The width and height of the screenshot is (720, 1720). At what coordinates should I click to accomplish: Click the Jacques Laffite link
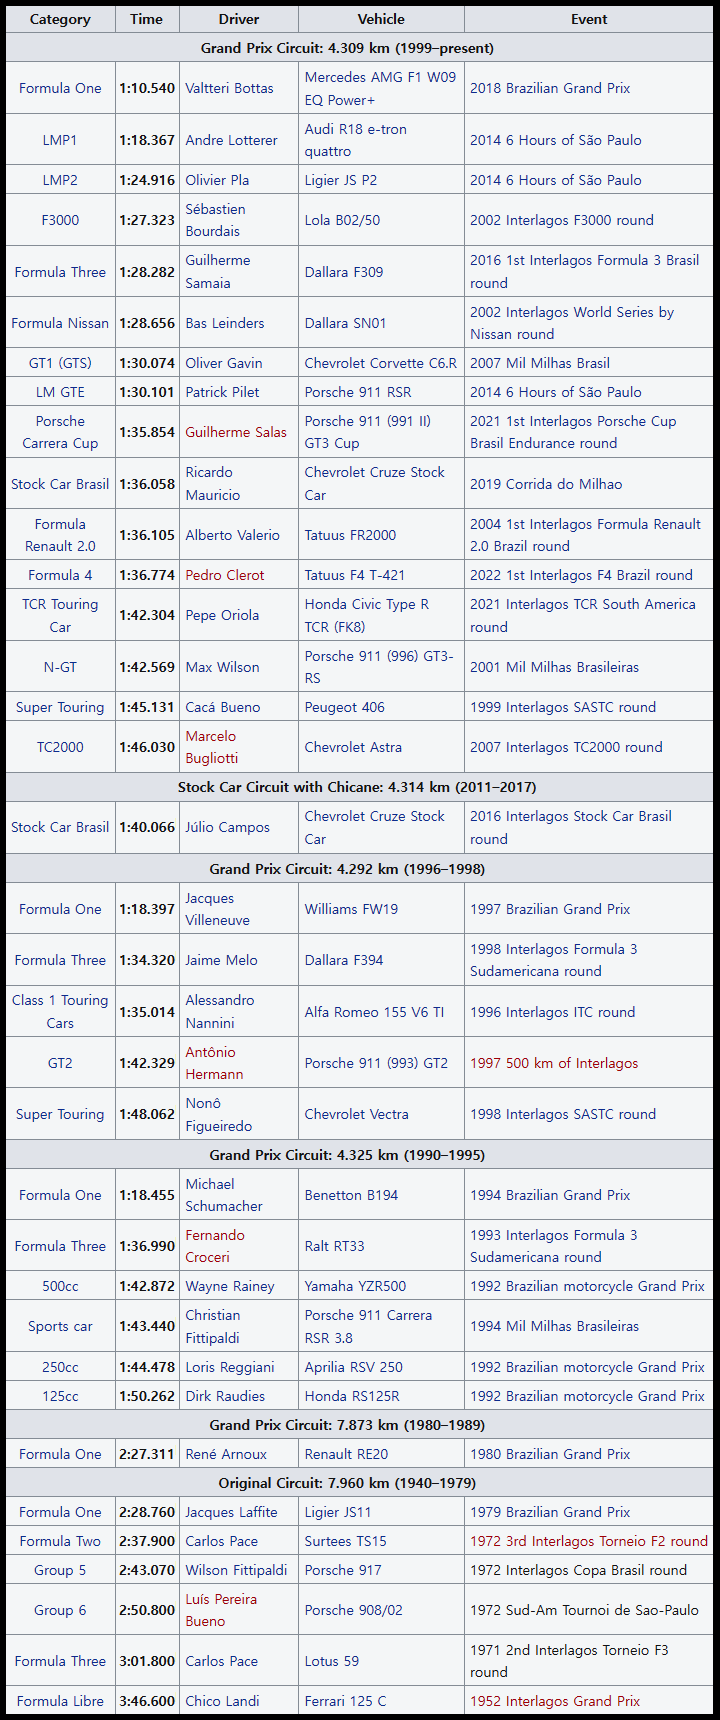[231, 1512]
